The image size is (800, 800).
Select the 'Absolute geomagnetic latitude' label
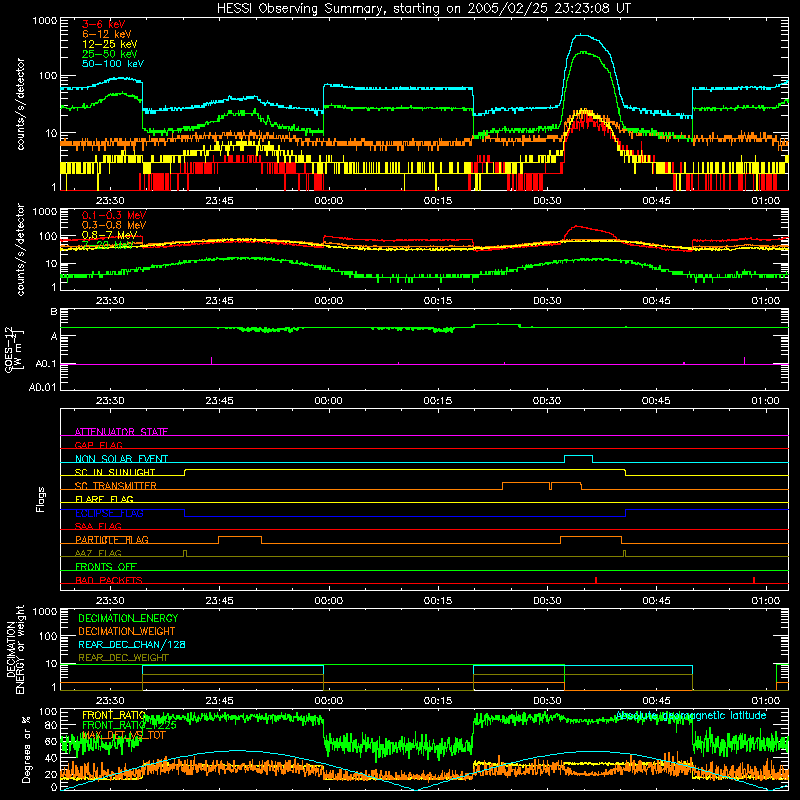pos(691,716)
